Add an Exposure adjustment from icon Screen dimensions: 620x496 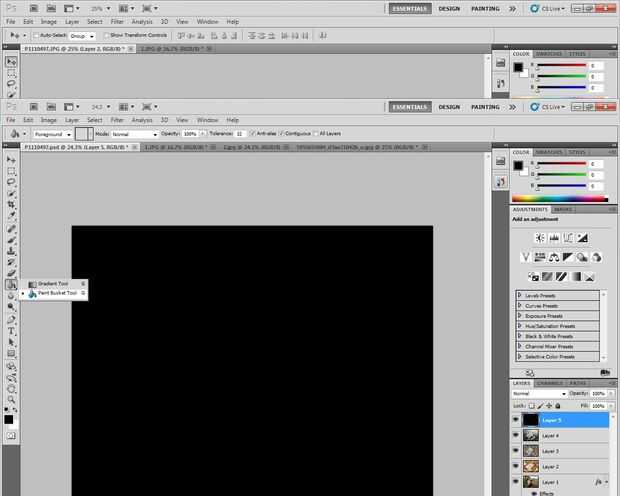[x=582, y=238]
